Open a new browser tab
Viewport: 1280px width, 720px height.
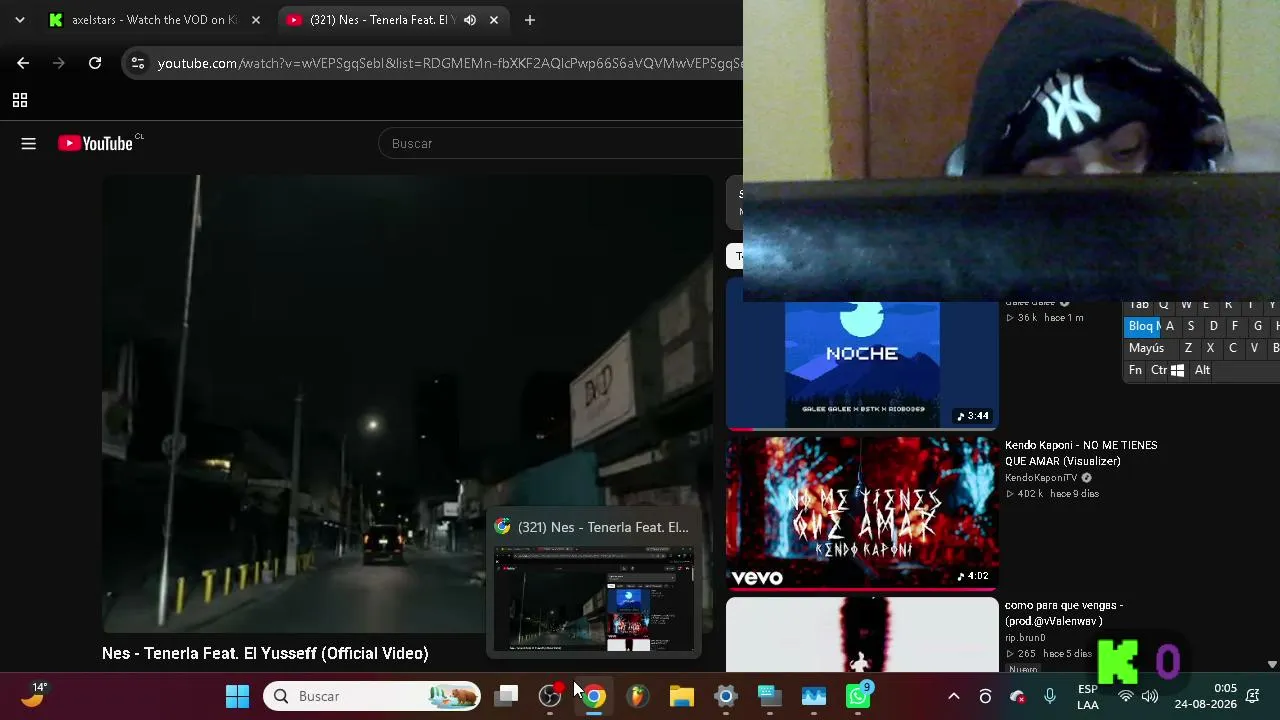pos(530,20)
